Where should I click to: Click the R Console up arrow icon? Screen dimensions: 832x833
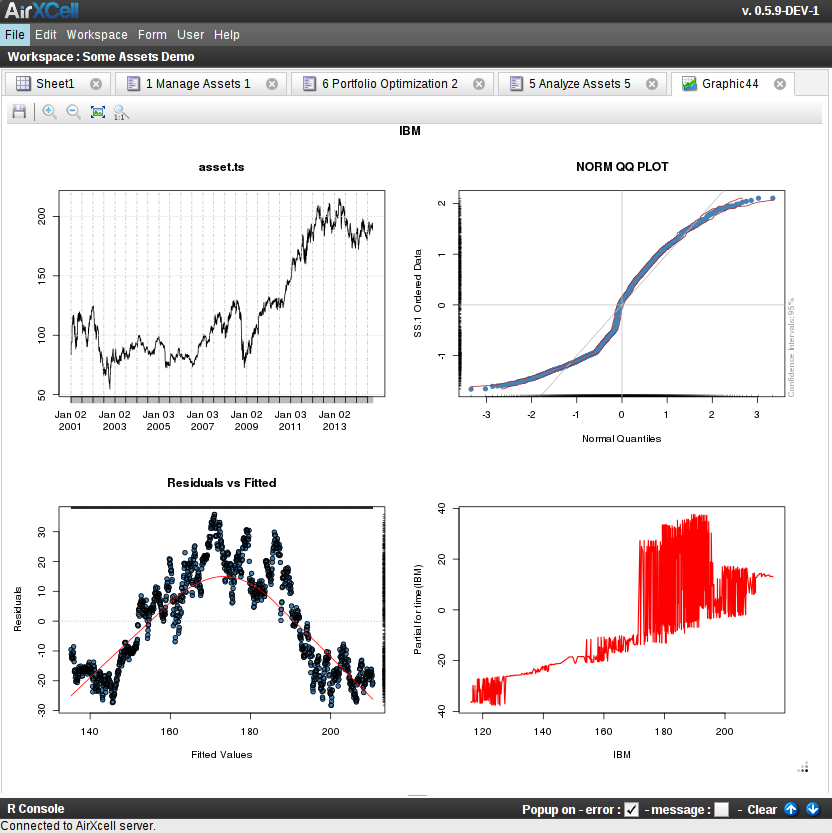click(x=791, y=809)
